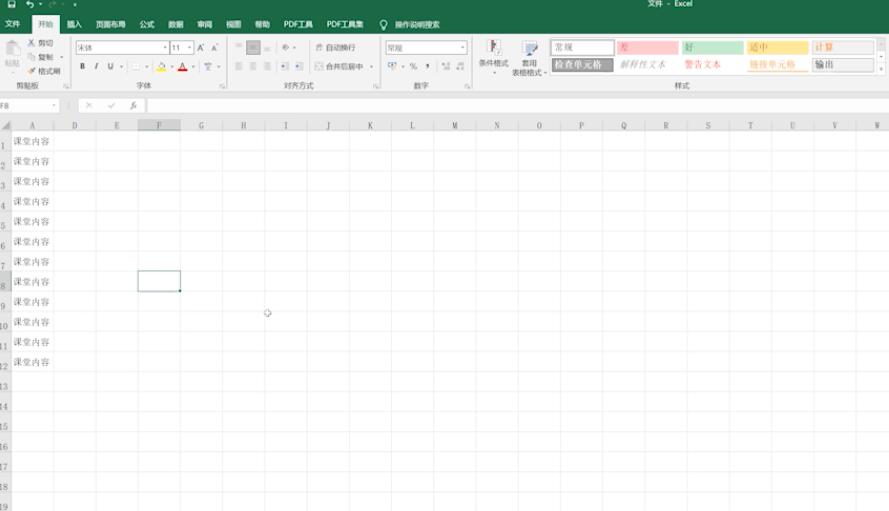
Task: Increase decimal places
Action: point(446,66)
